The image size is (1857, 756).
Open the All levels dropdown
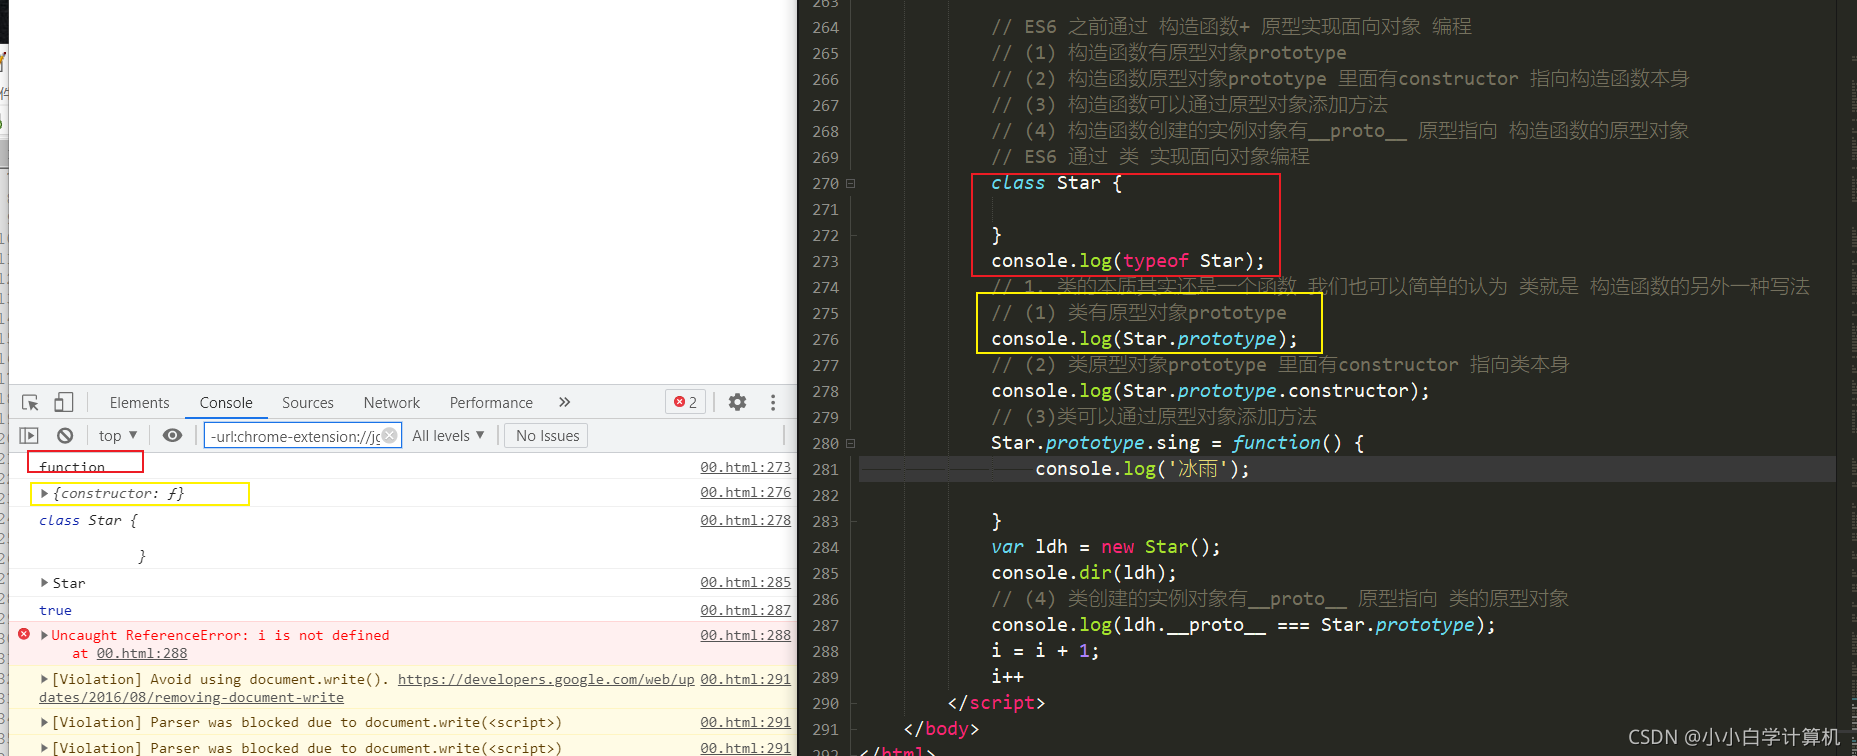click(448, 435)
